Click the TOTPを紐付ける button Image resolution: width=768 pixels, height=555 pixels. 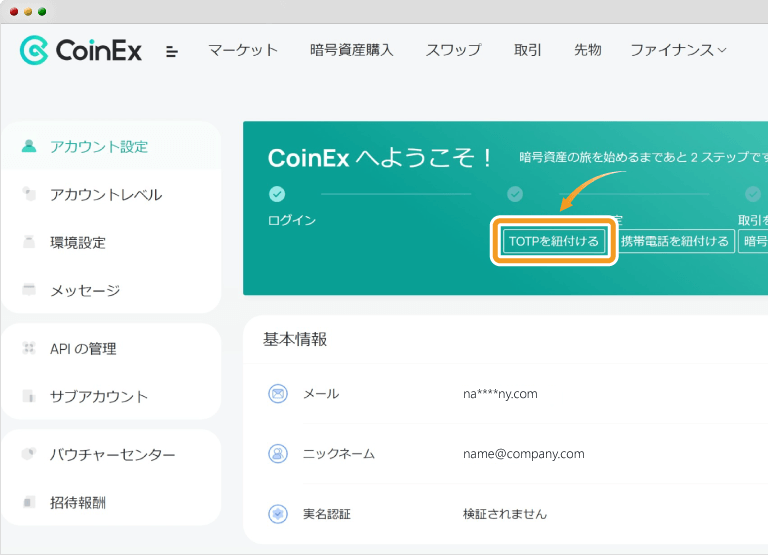click(x=554, y=241)
